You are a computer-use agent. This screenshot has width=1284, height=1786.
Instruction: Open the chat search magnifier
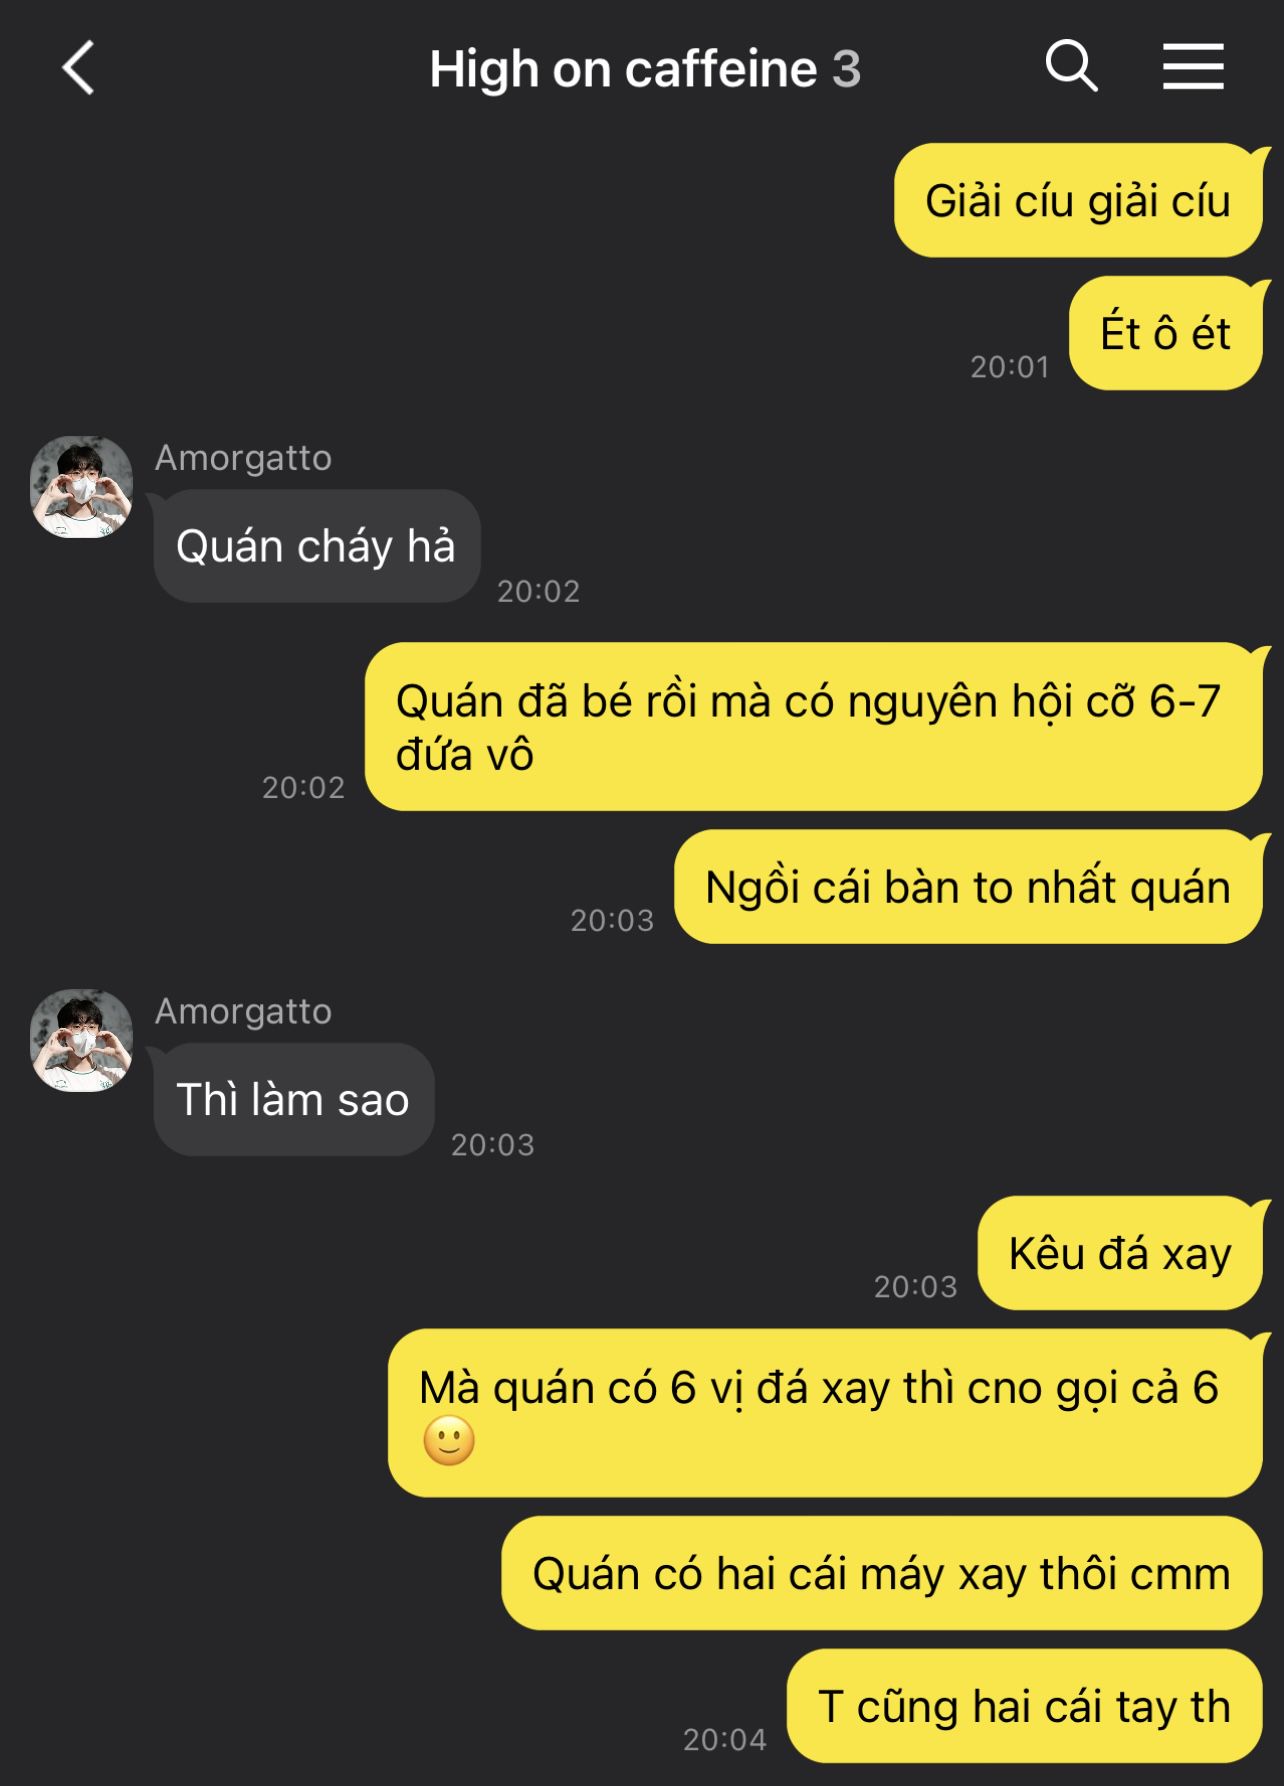(x=1071, y=67)
